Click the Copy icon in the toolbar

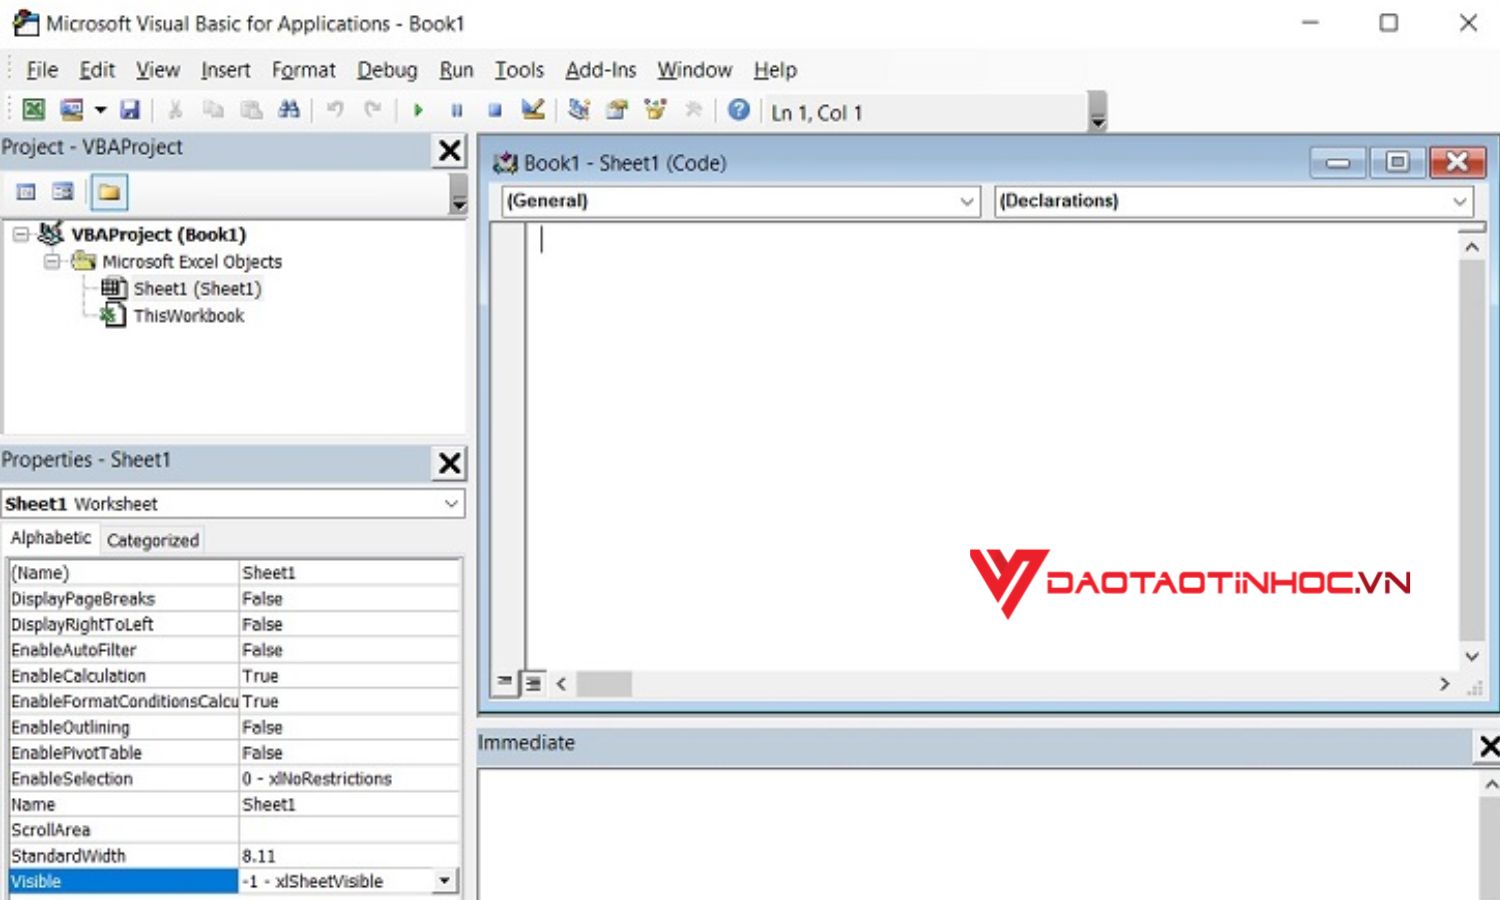[x=213, y=110]
